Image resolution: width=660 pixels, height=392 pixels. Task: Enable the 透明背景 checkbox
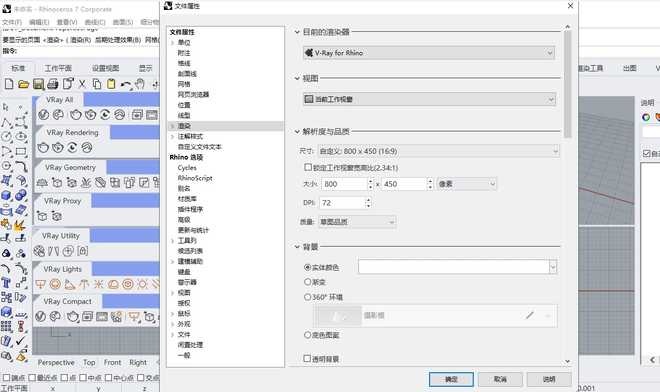(x=307, y=358)
